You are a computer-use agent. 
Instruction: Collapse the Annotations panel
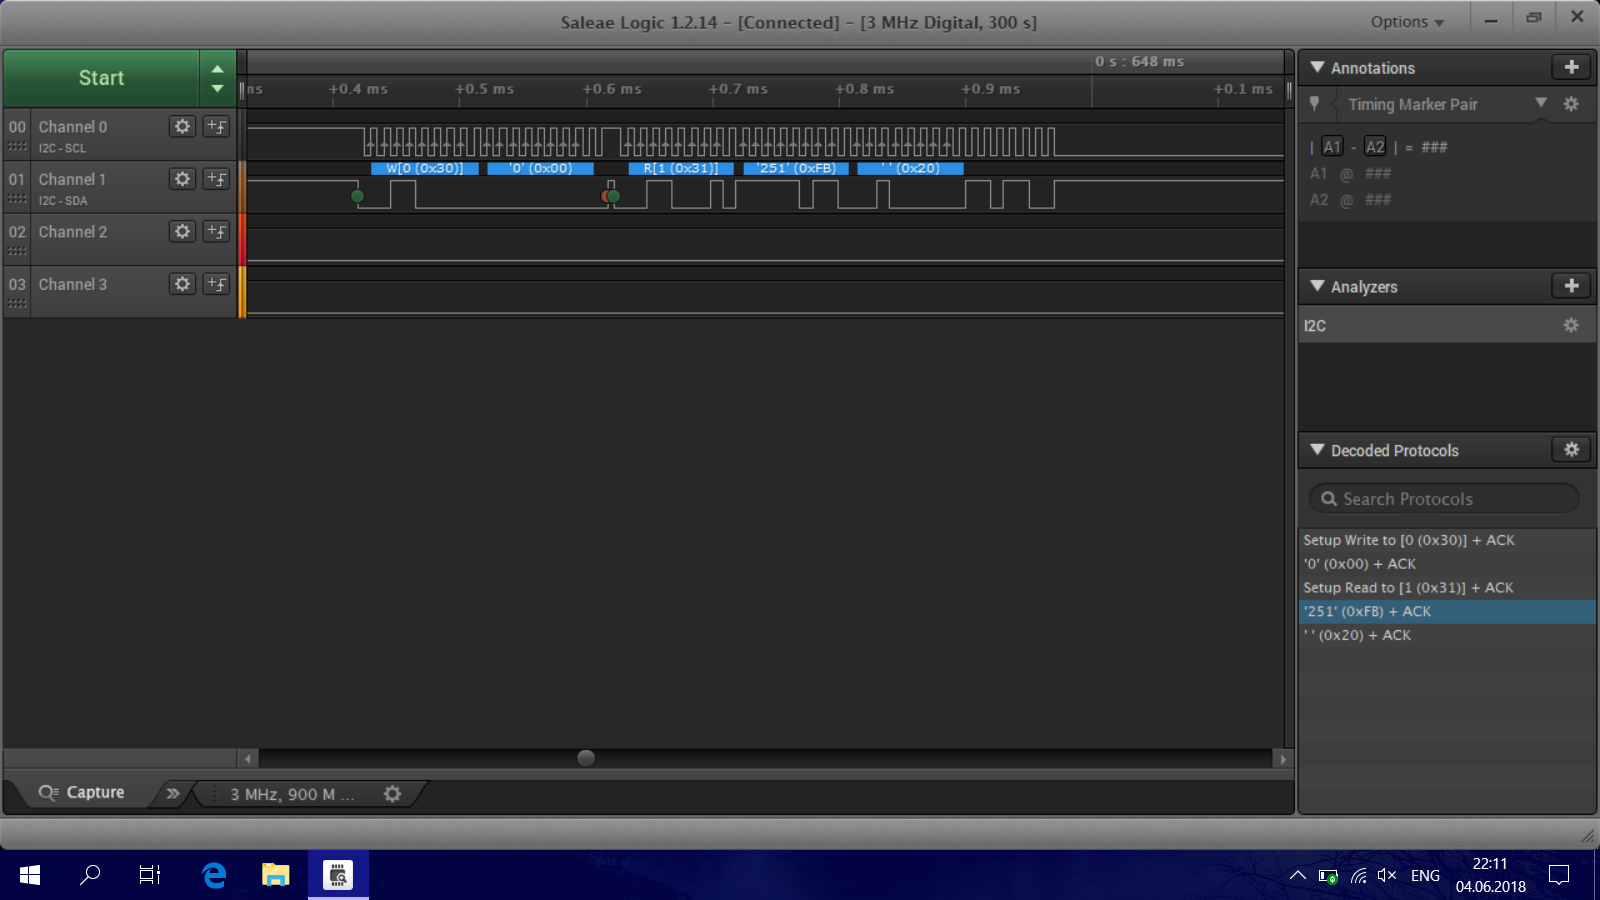1317,67
